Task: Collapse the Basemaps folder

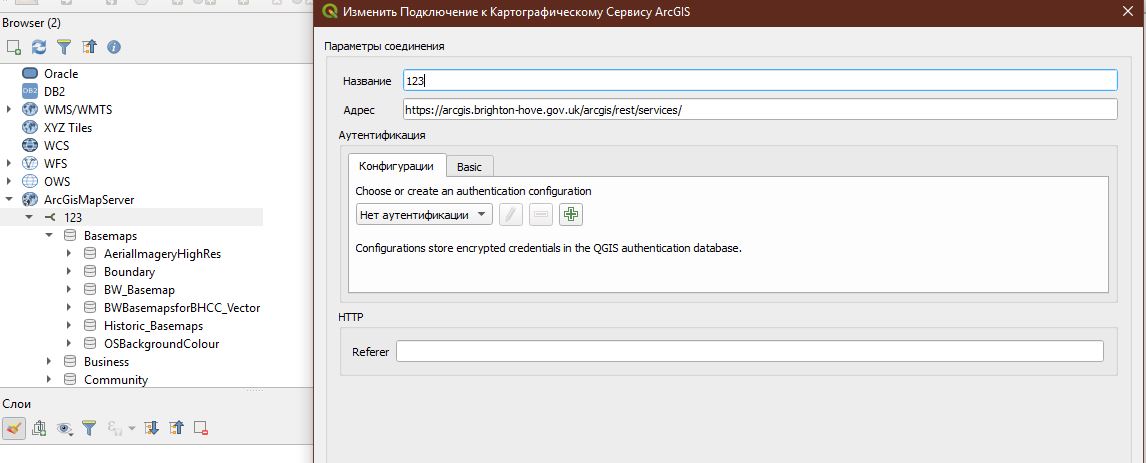Action: pos(49,236)
